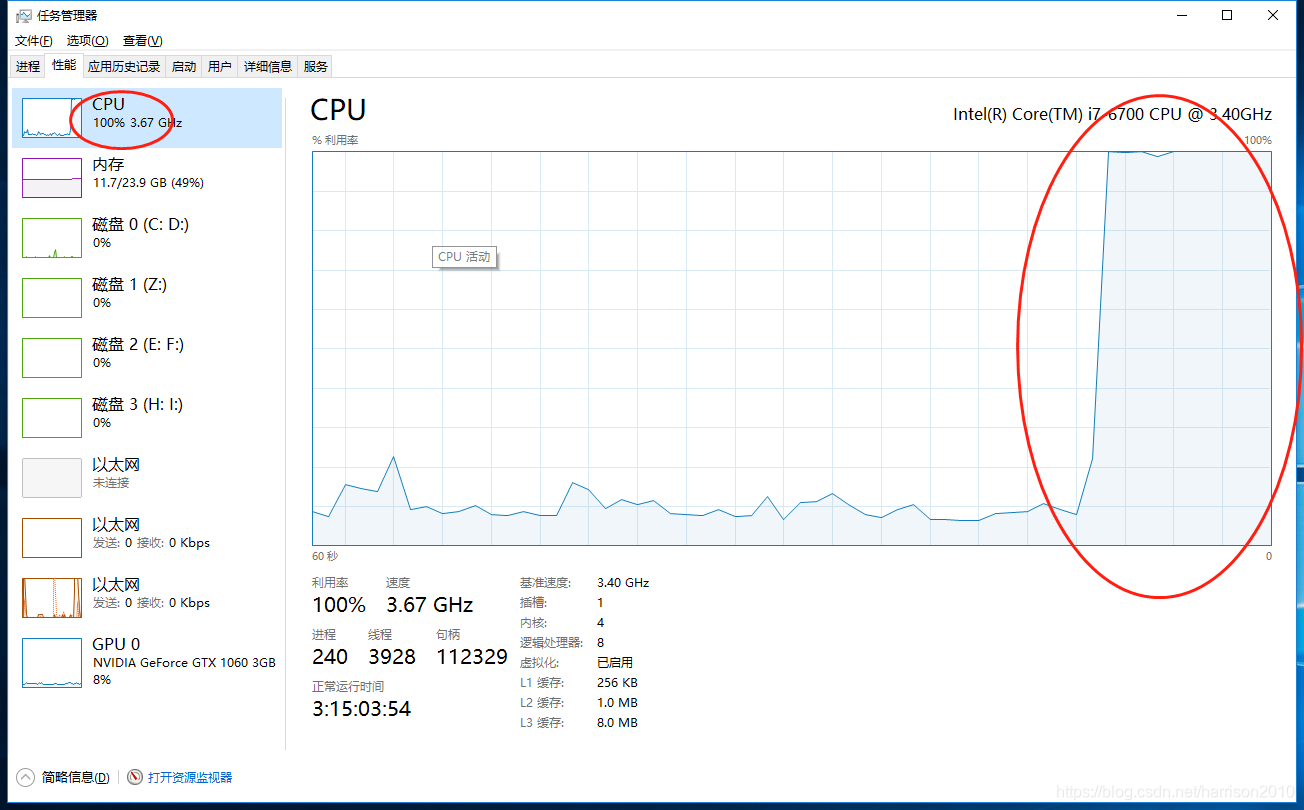Switch to the 应用历史记录 tab

click(x=124, y=67)
